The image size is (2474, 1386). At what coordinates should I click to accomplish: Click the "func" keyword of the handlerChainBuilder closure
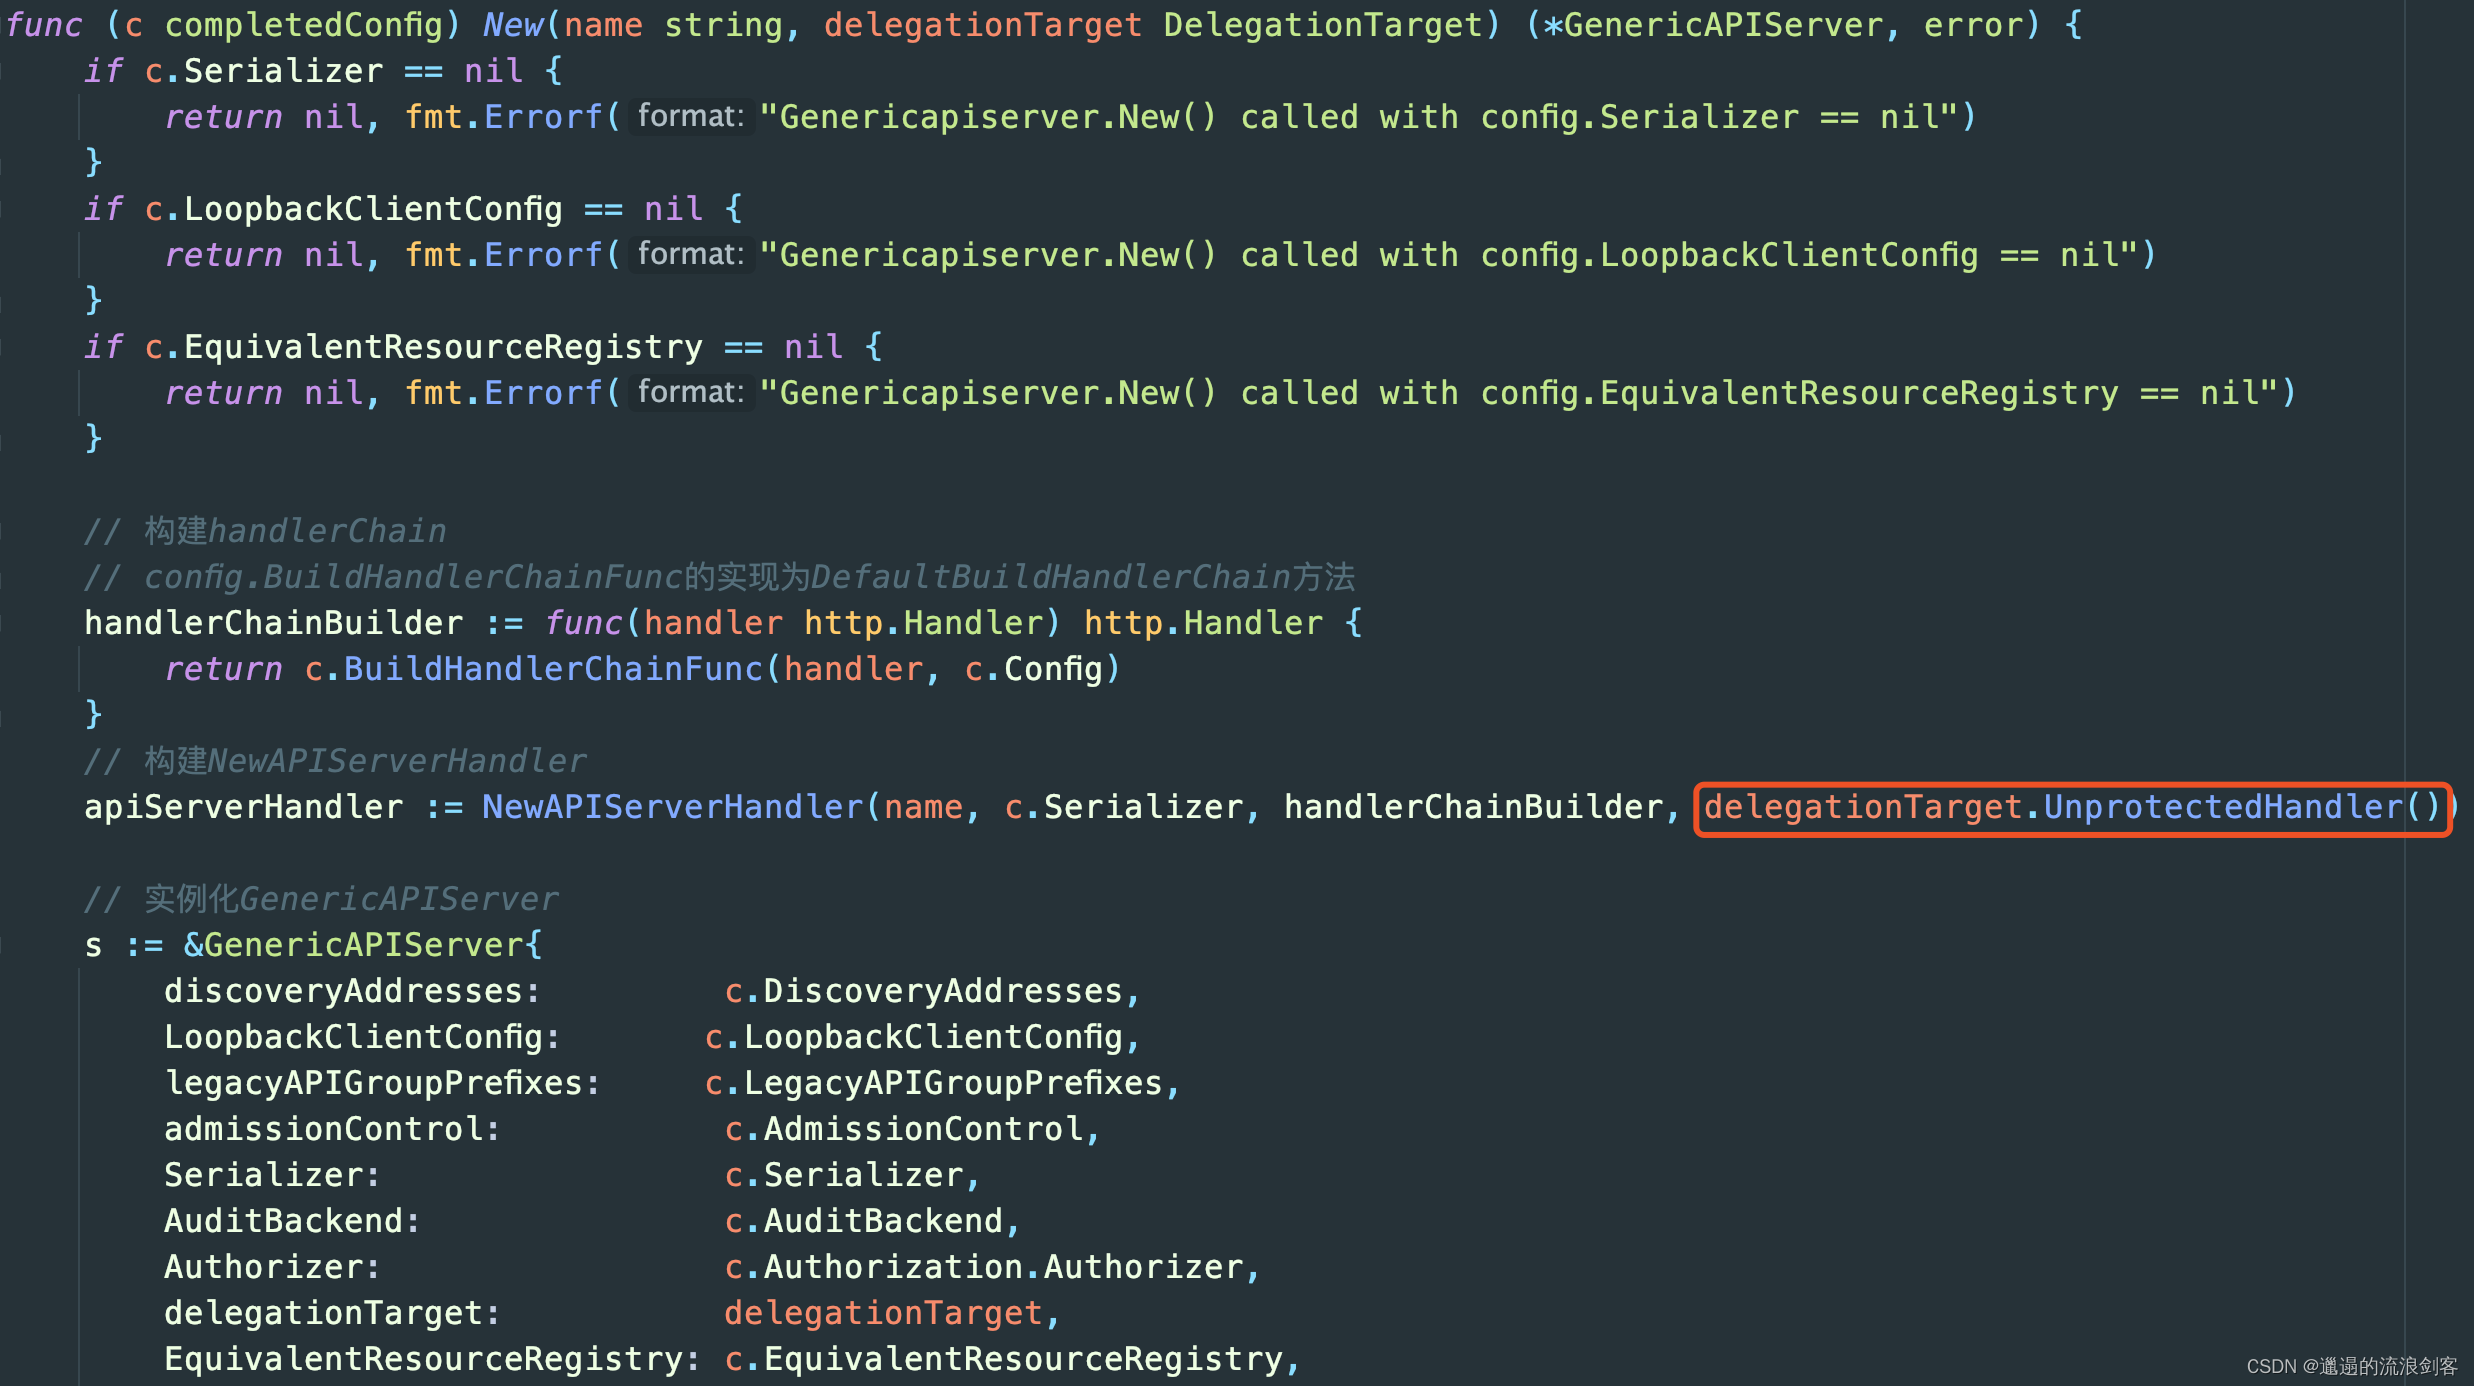(583, 622)
